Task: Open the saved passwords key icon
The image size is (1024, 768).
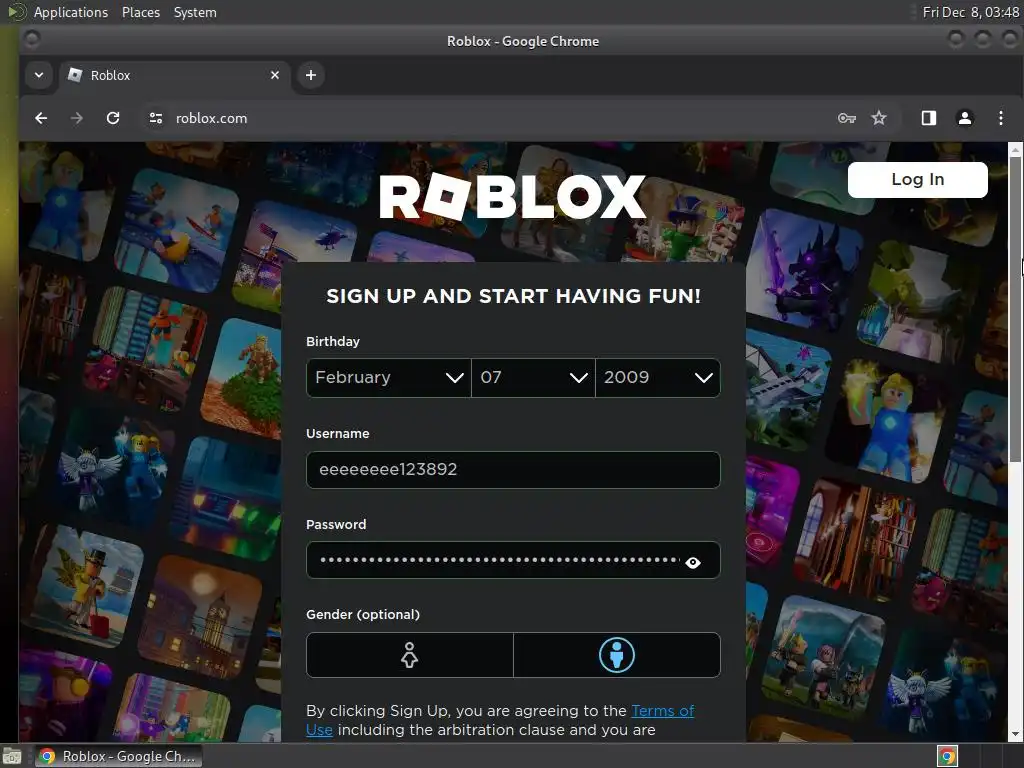Action: click(x=846, y=118)
